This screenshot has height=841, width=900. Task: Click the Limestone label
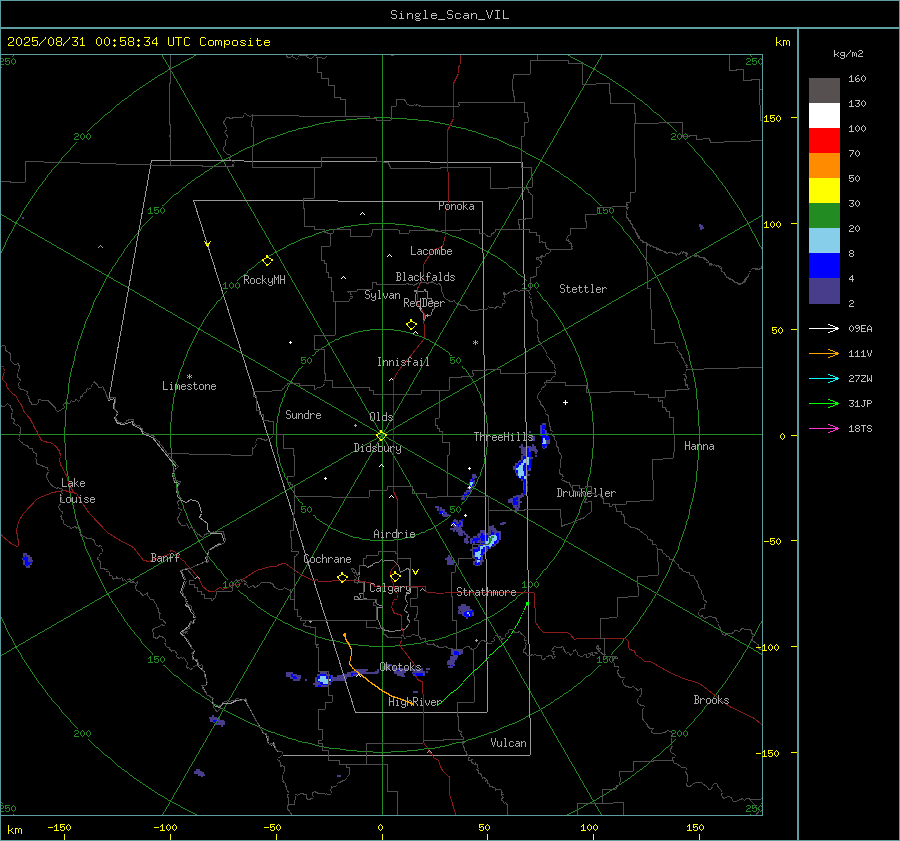point(189,386)
